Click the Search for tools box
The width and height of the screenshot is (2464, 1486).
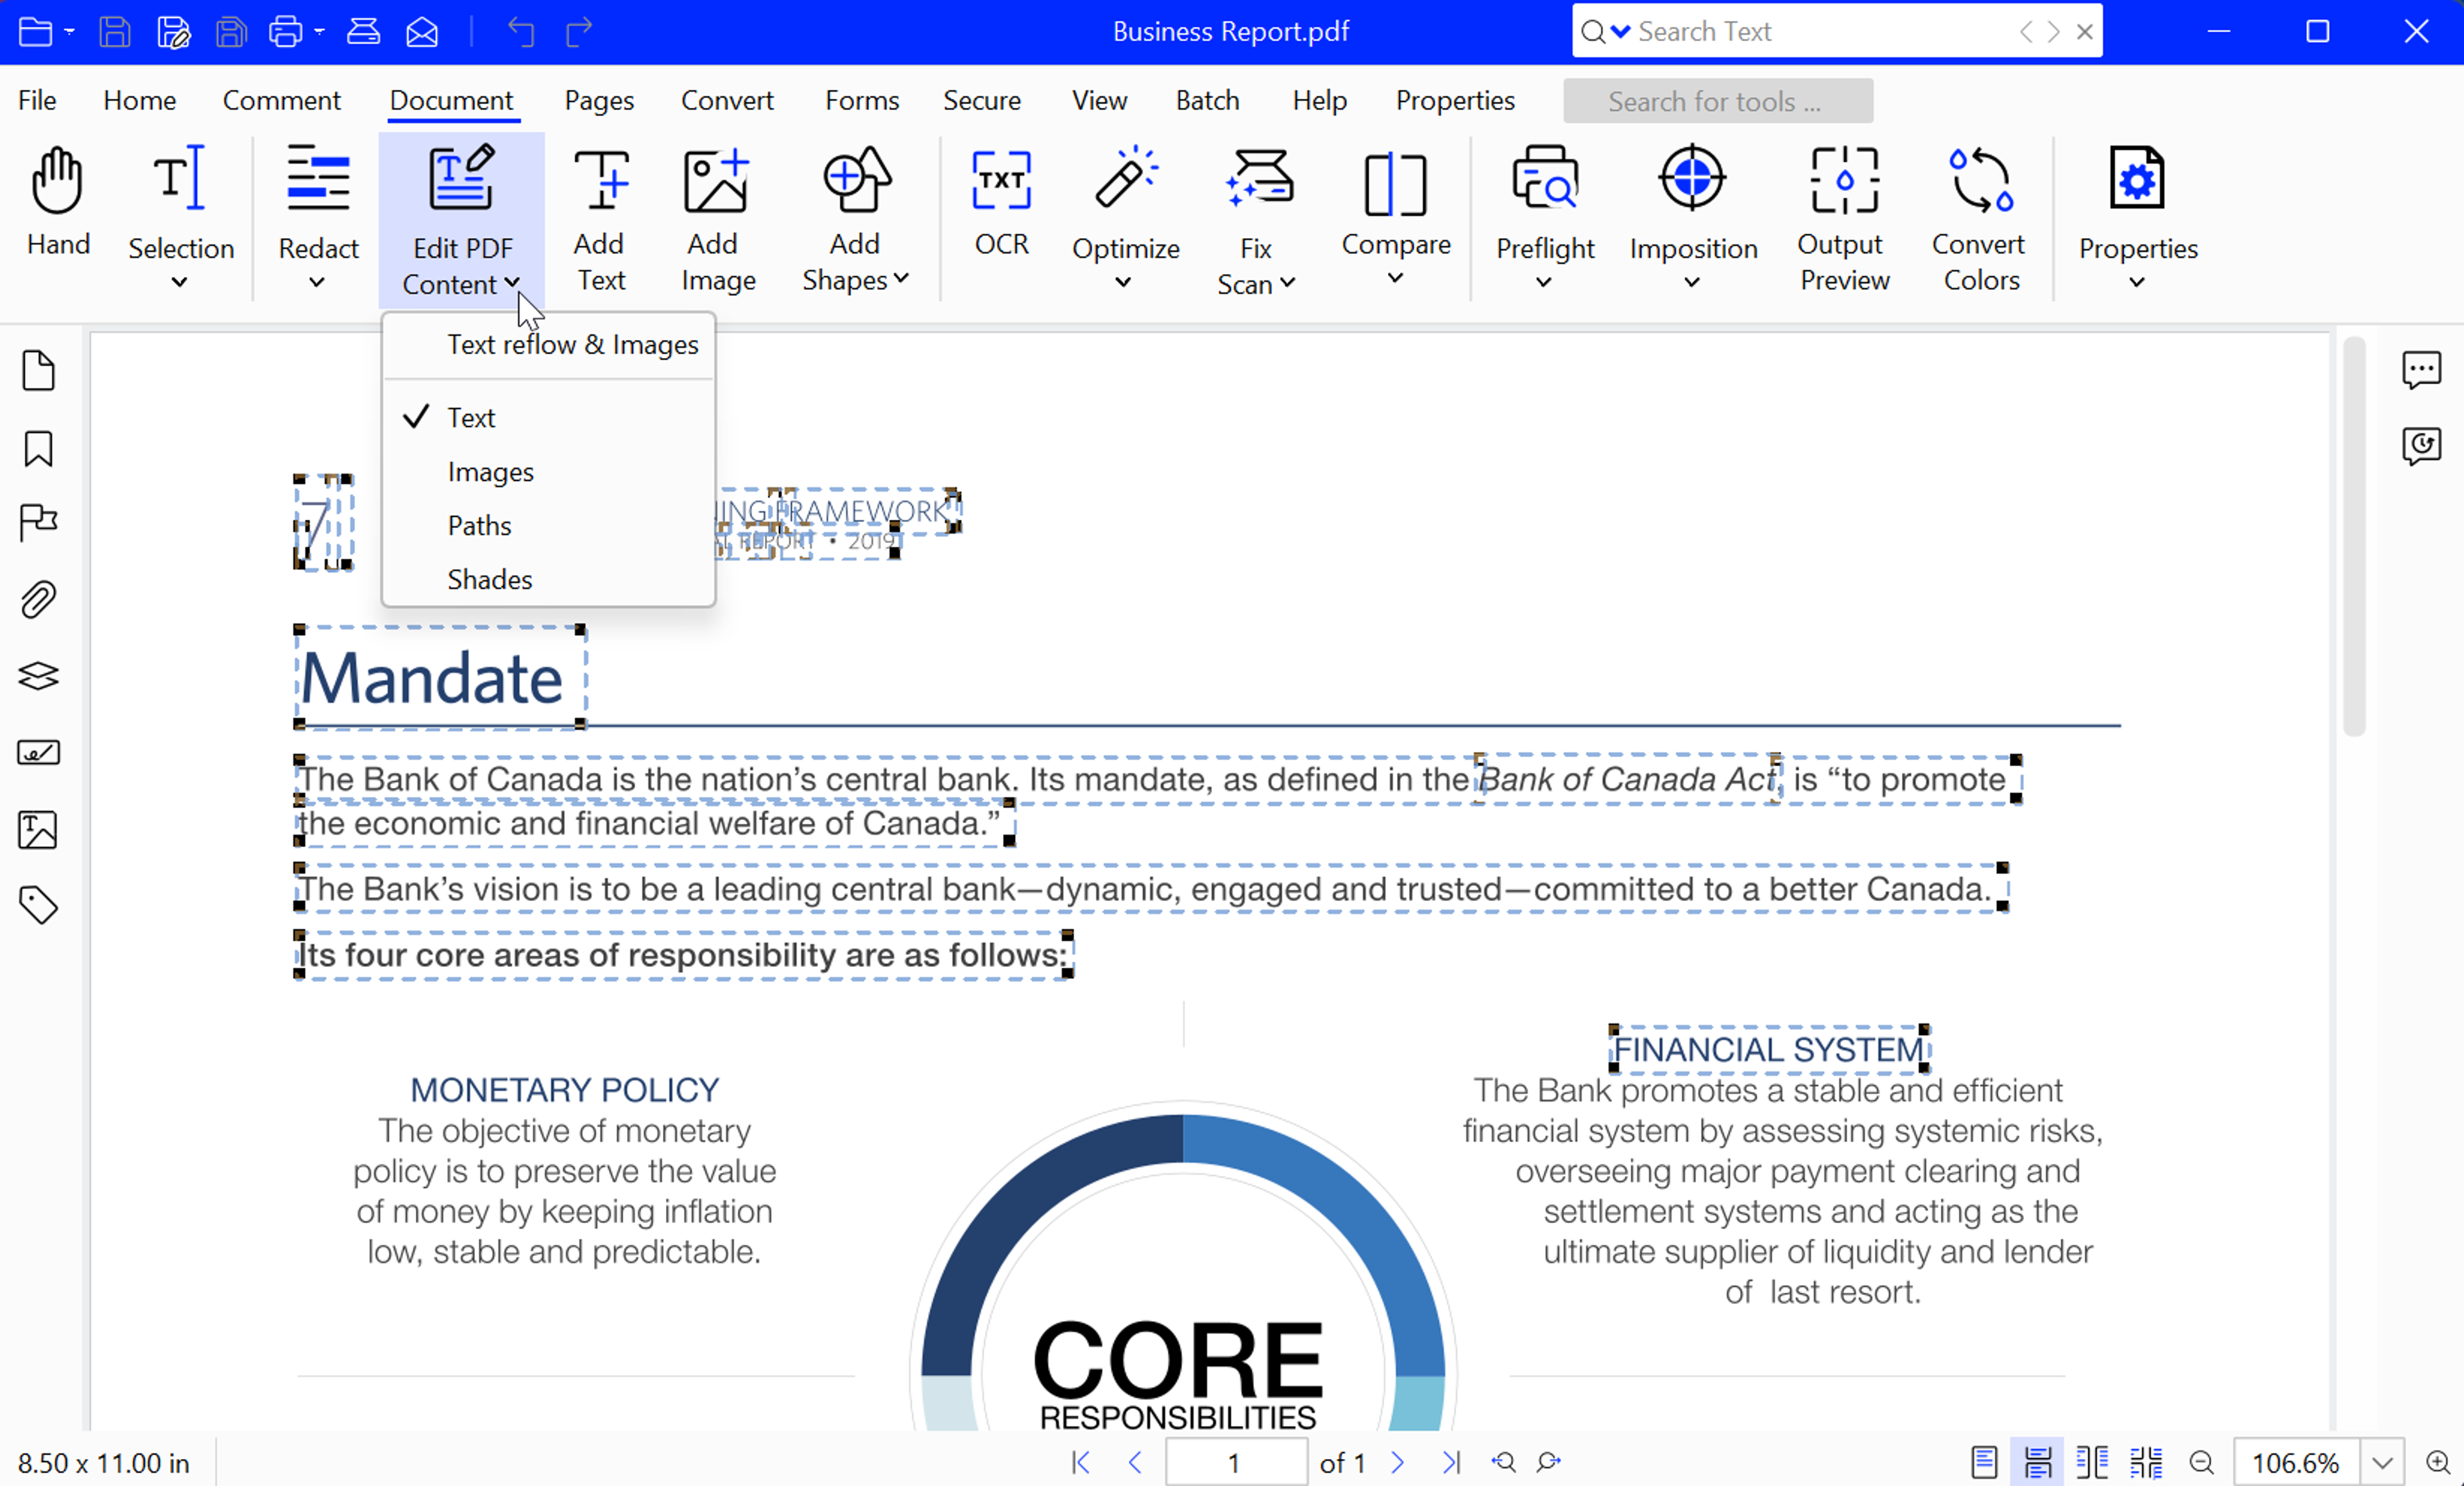click(1717, 101)
